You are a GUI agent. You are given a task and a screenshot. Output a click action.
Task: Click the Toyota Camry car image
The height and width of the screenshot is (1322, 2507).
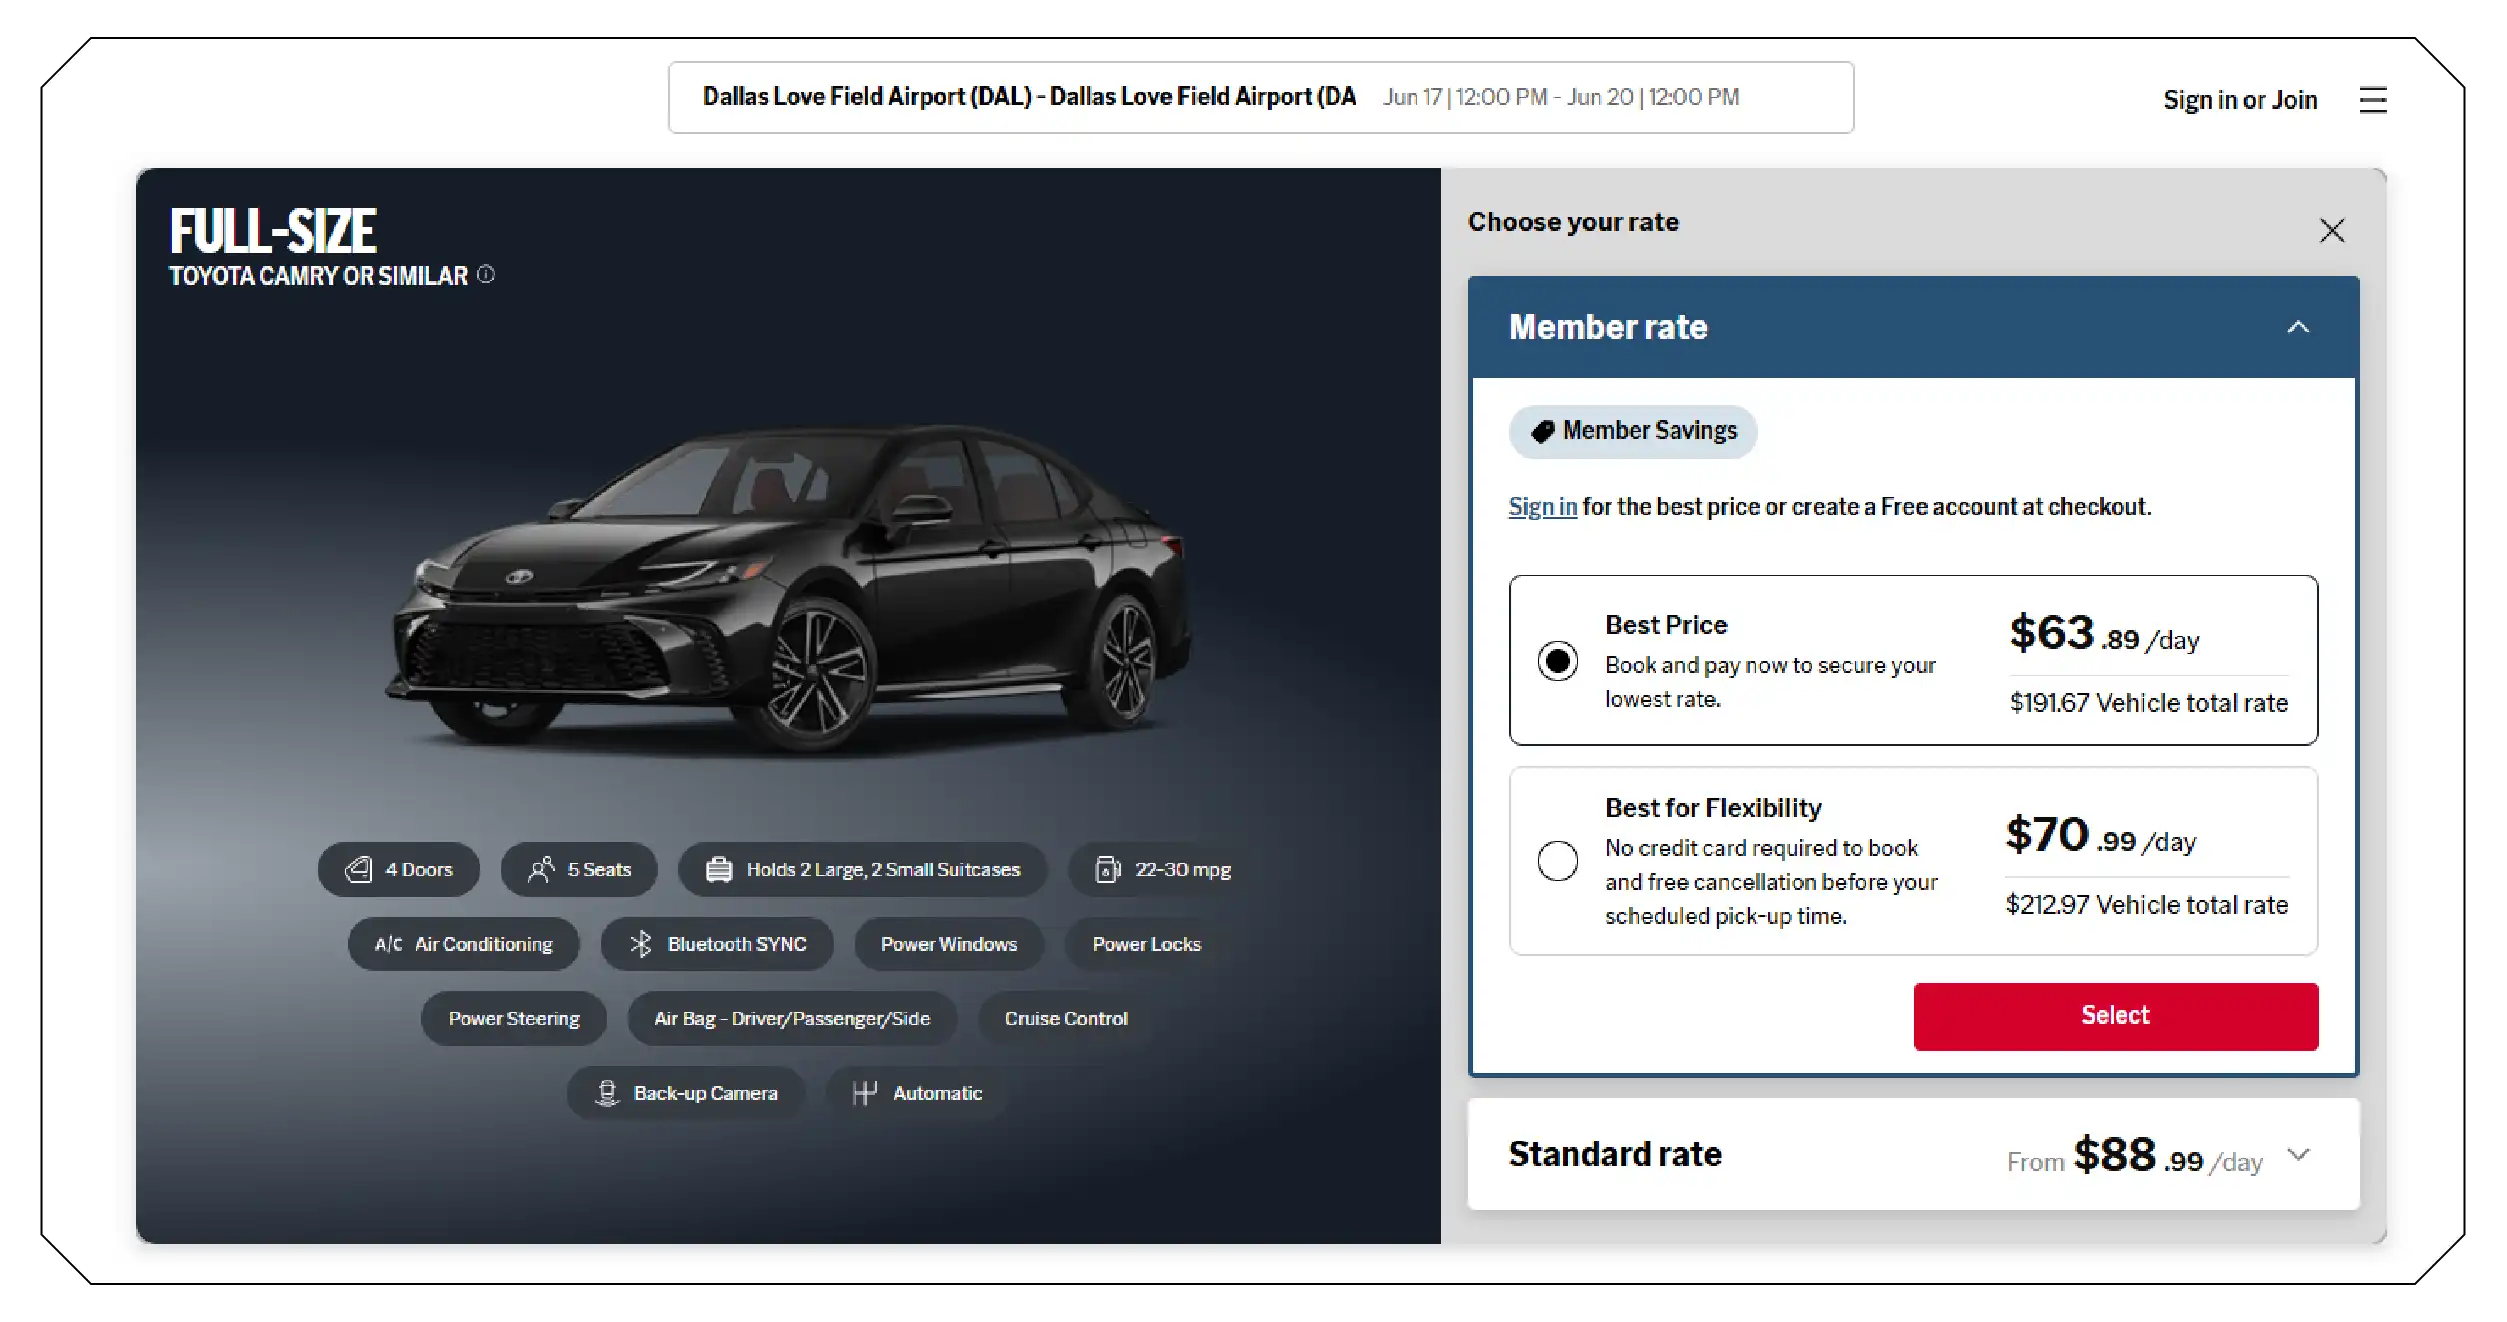click(x=790, y=590)
